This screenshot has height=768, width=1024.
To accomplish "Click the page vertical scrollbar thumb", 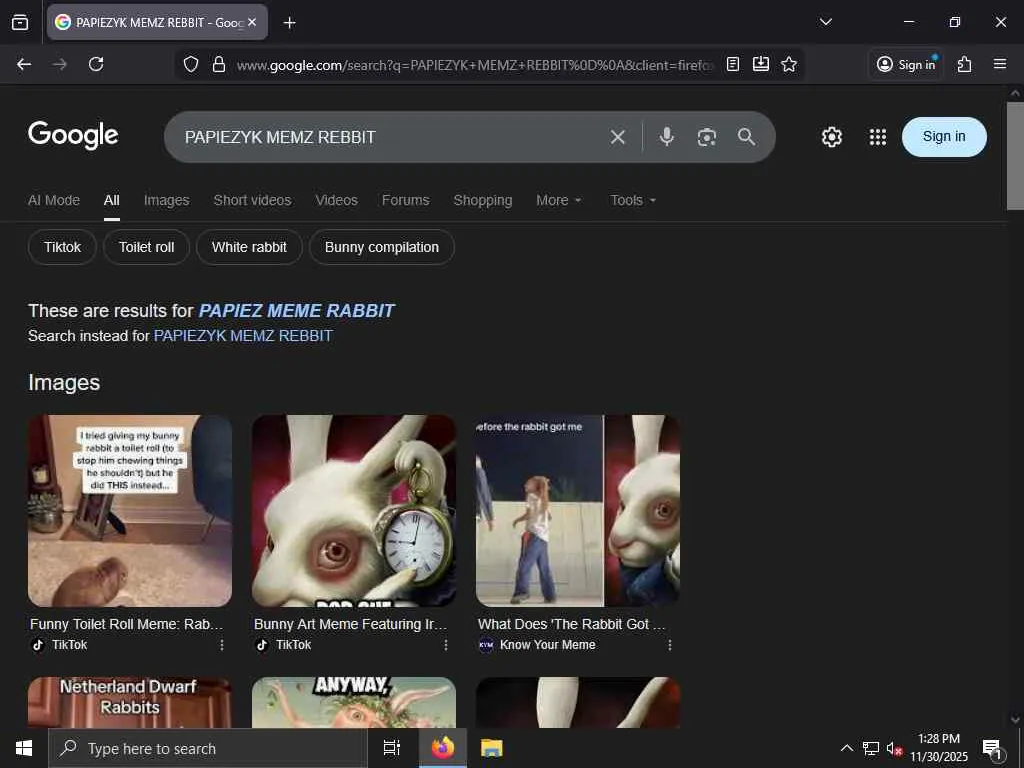I will 1015,155.
